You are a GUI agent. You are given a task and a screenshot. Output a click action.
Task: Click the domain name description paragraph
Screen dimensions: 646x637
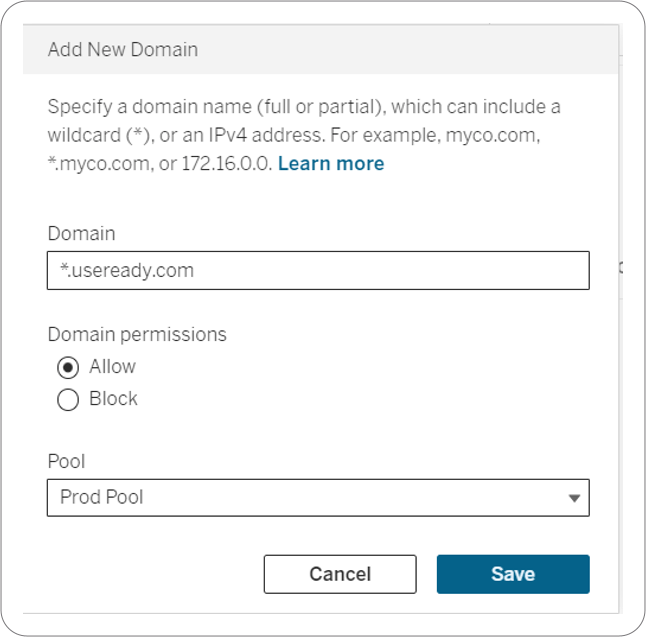click(304, 135)
